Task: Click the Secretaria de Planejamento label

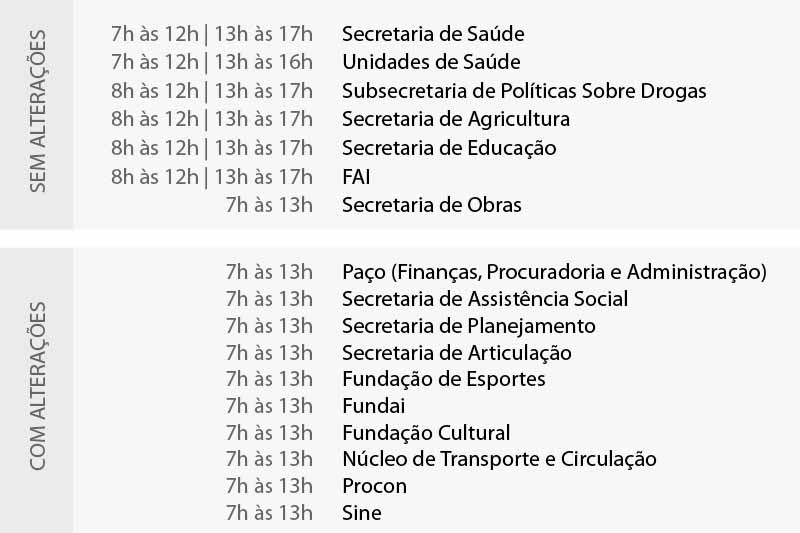Action: tap(469, 326)
